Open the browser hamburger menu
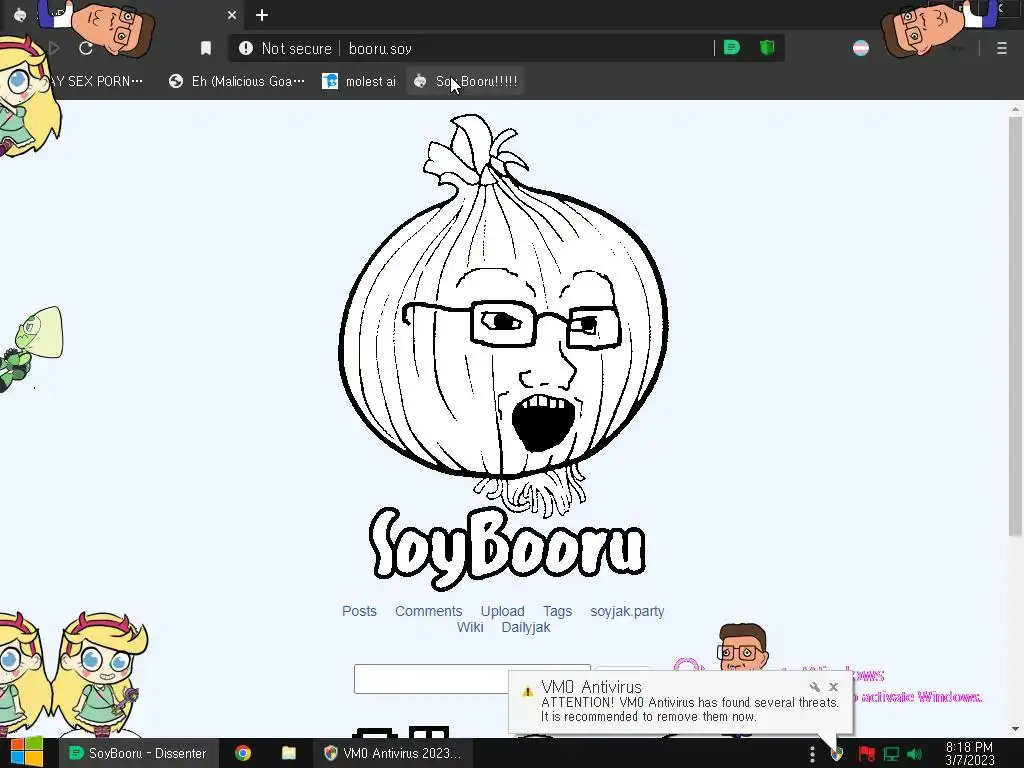Image resolution: width=1024 pixels, height=768 pixels. (x=1002, y=48)
